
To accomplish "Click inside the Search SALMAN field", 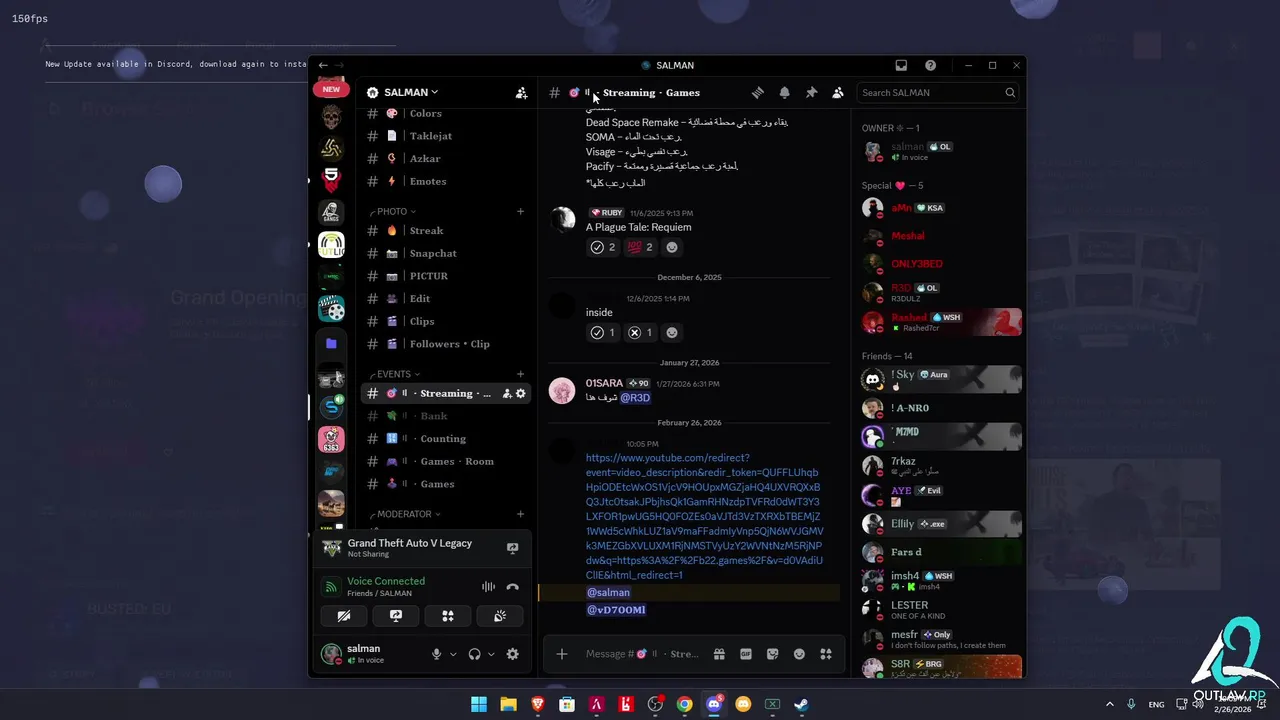I will click(938, 93).
